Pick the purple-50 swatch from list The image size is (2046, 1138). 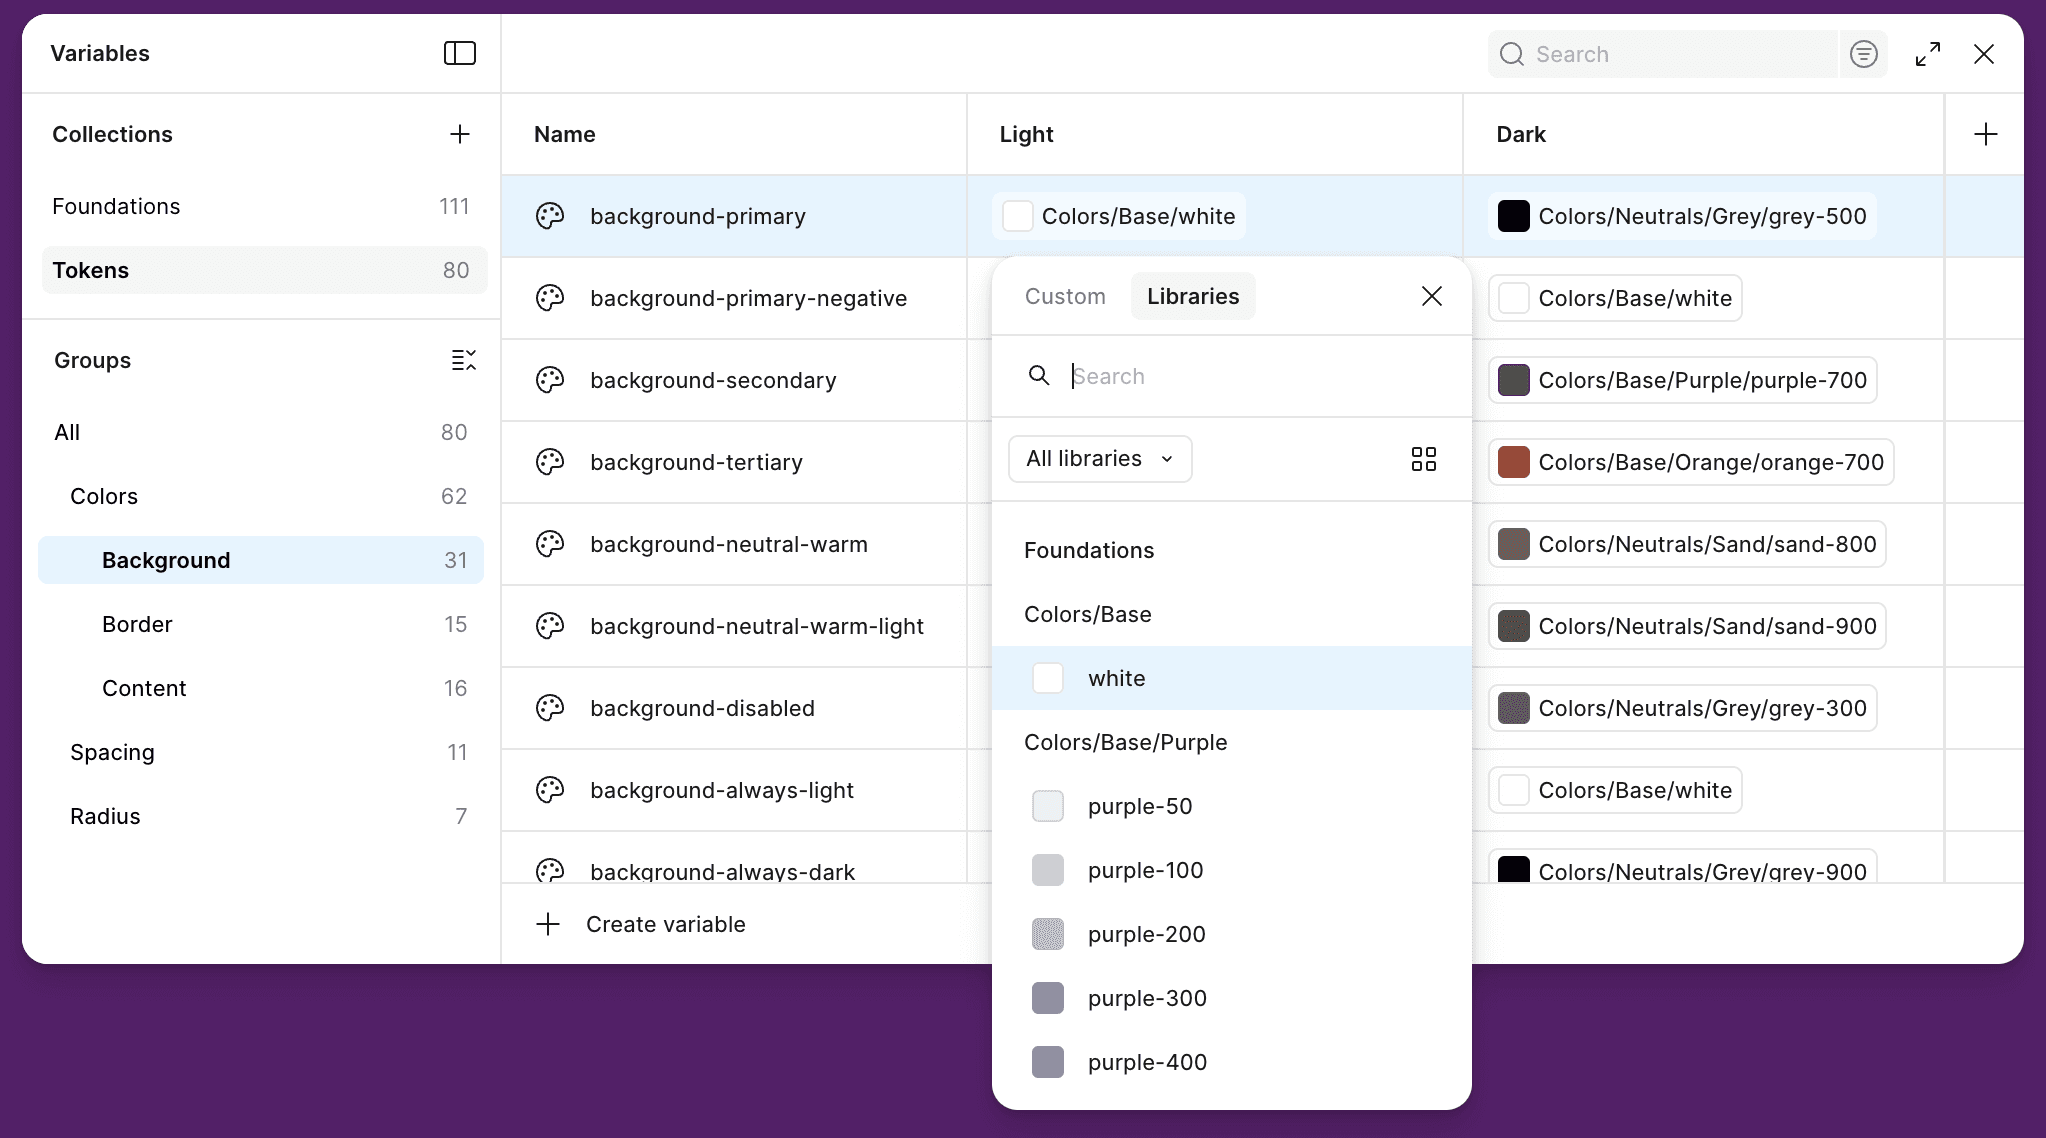[x=1048, y=806]
